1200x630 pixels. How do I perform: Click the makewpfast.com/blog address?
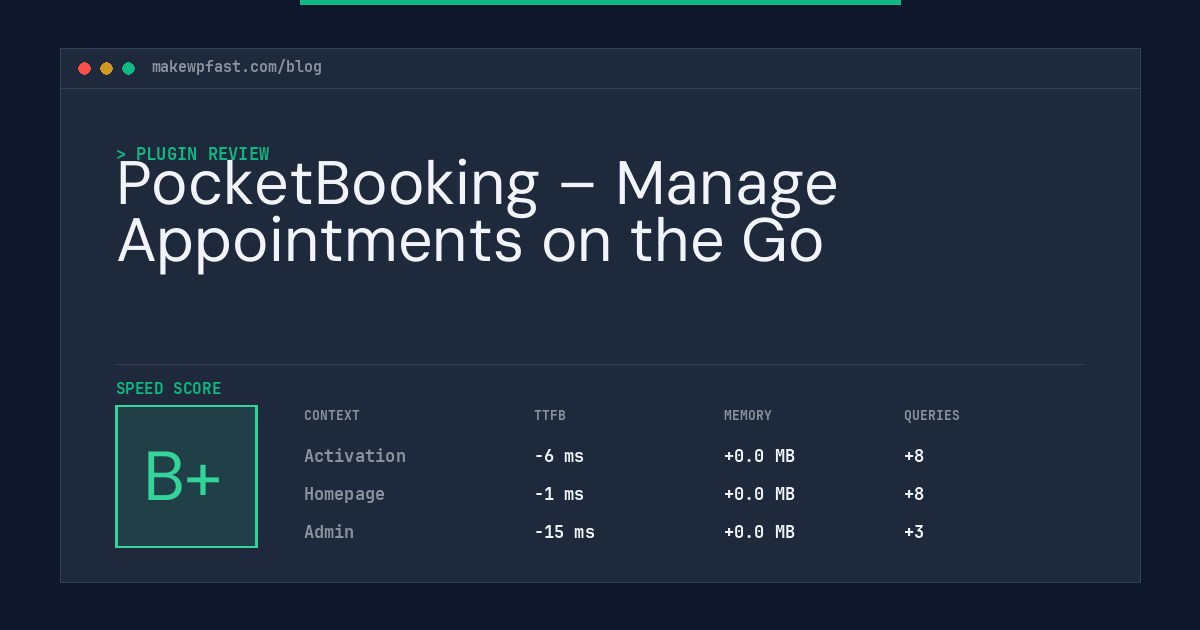coord(237,67)
